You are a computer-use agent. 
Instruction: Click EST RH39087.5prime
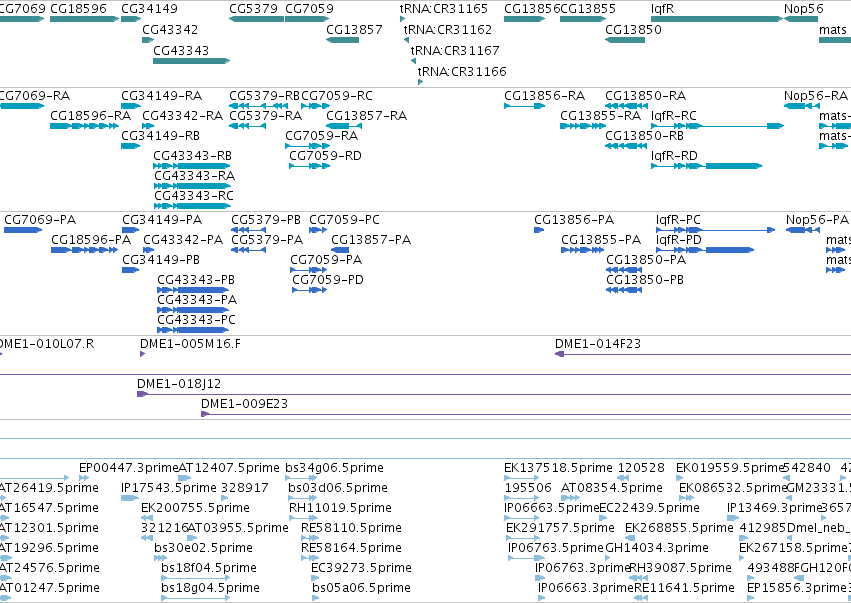click(681, 568)
